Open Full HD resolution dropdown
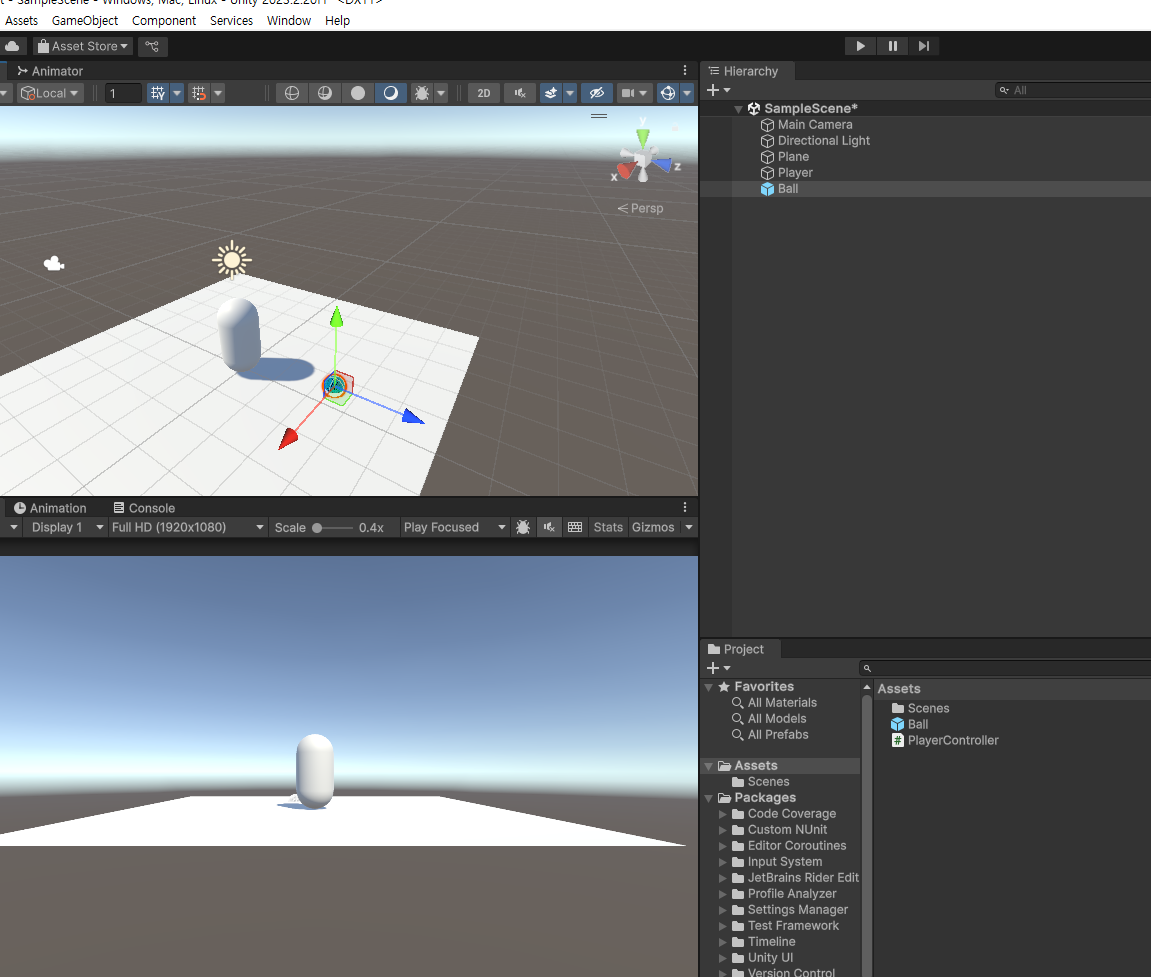The image size is (1151, 977). coord(187,527)
